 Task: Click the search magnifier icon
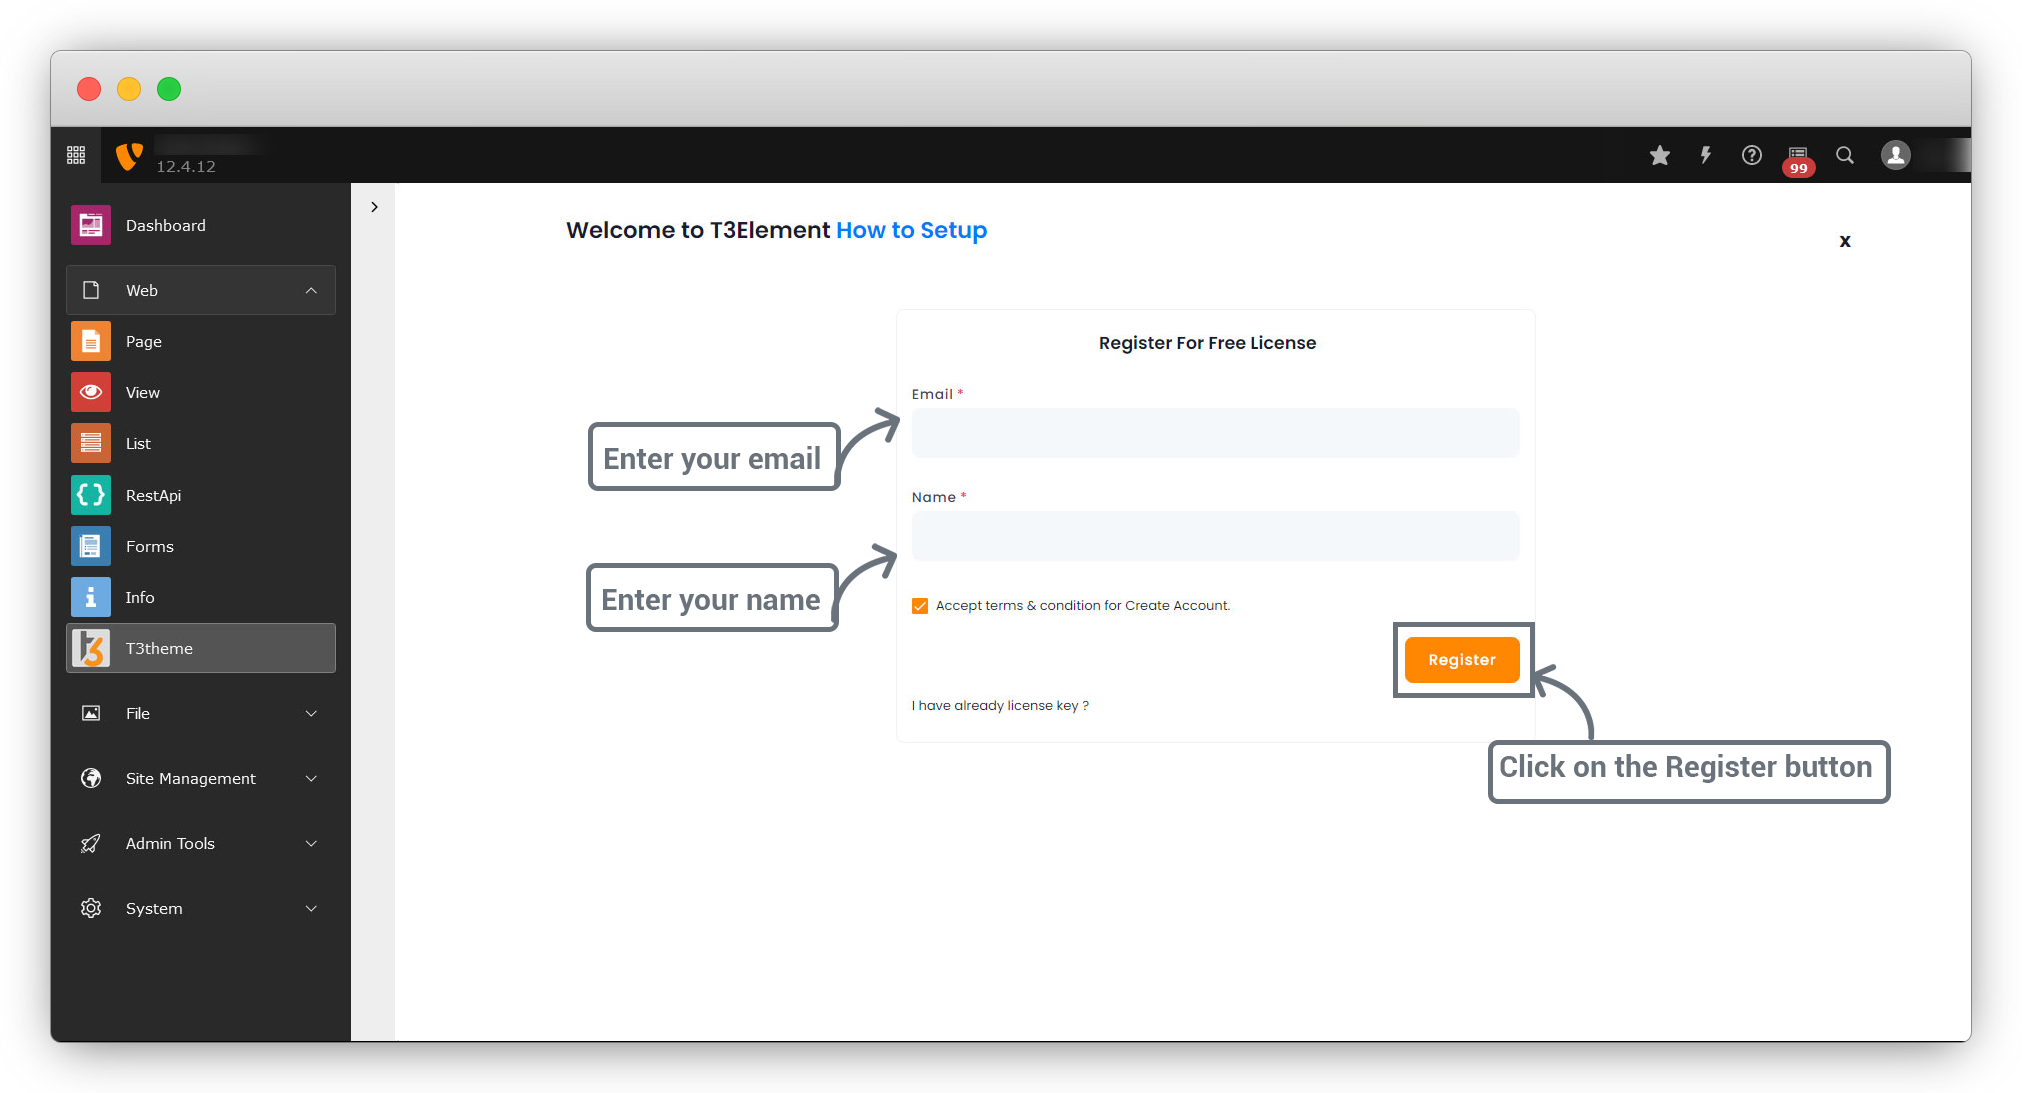click(x=1845, y=155)
